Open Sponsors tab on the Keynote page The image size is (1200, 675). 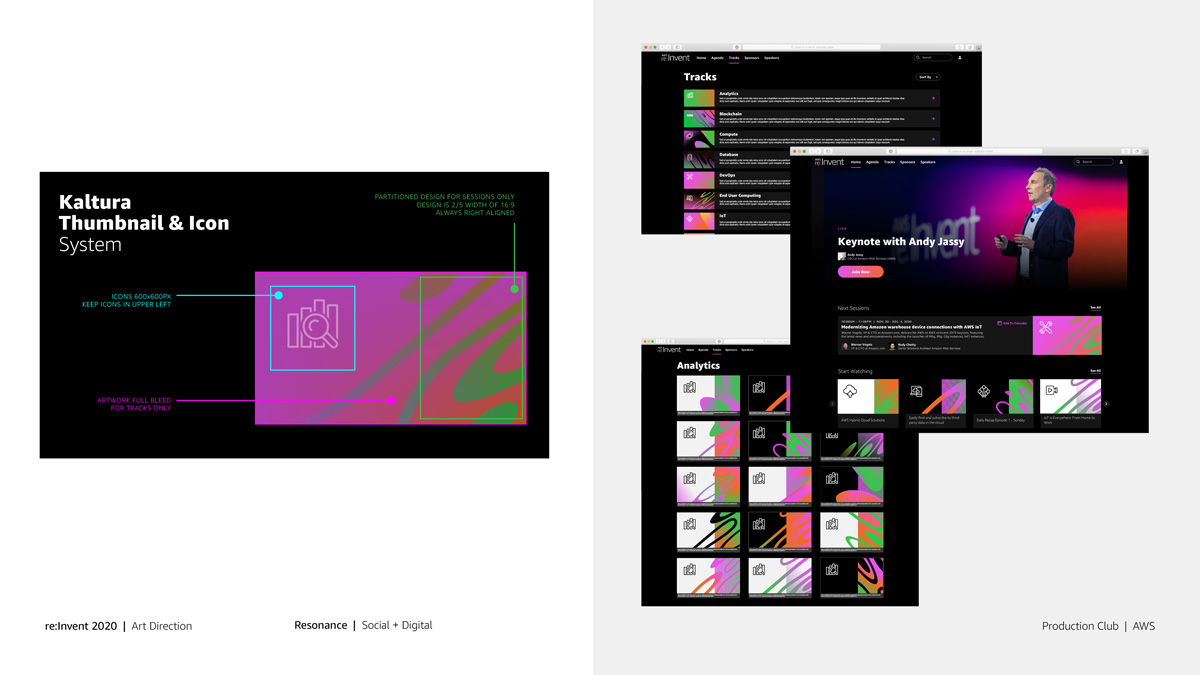point(907,162)
